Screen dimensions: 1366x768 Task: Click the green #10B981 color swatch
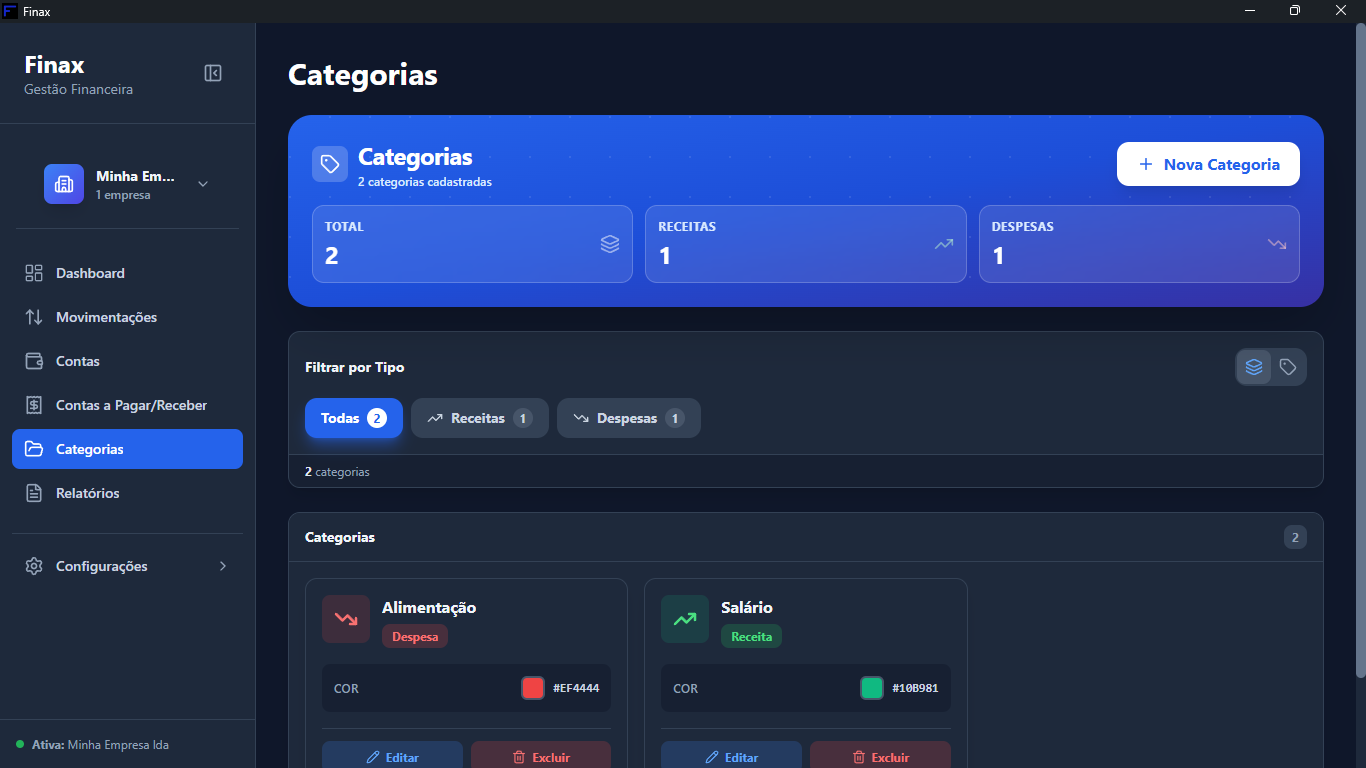pos(872,688)
